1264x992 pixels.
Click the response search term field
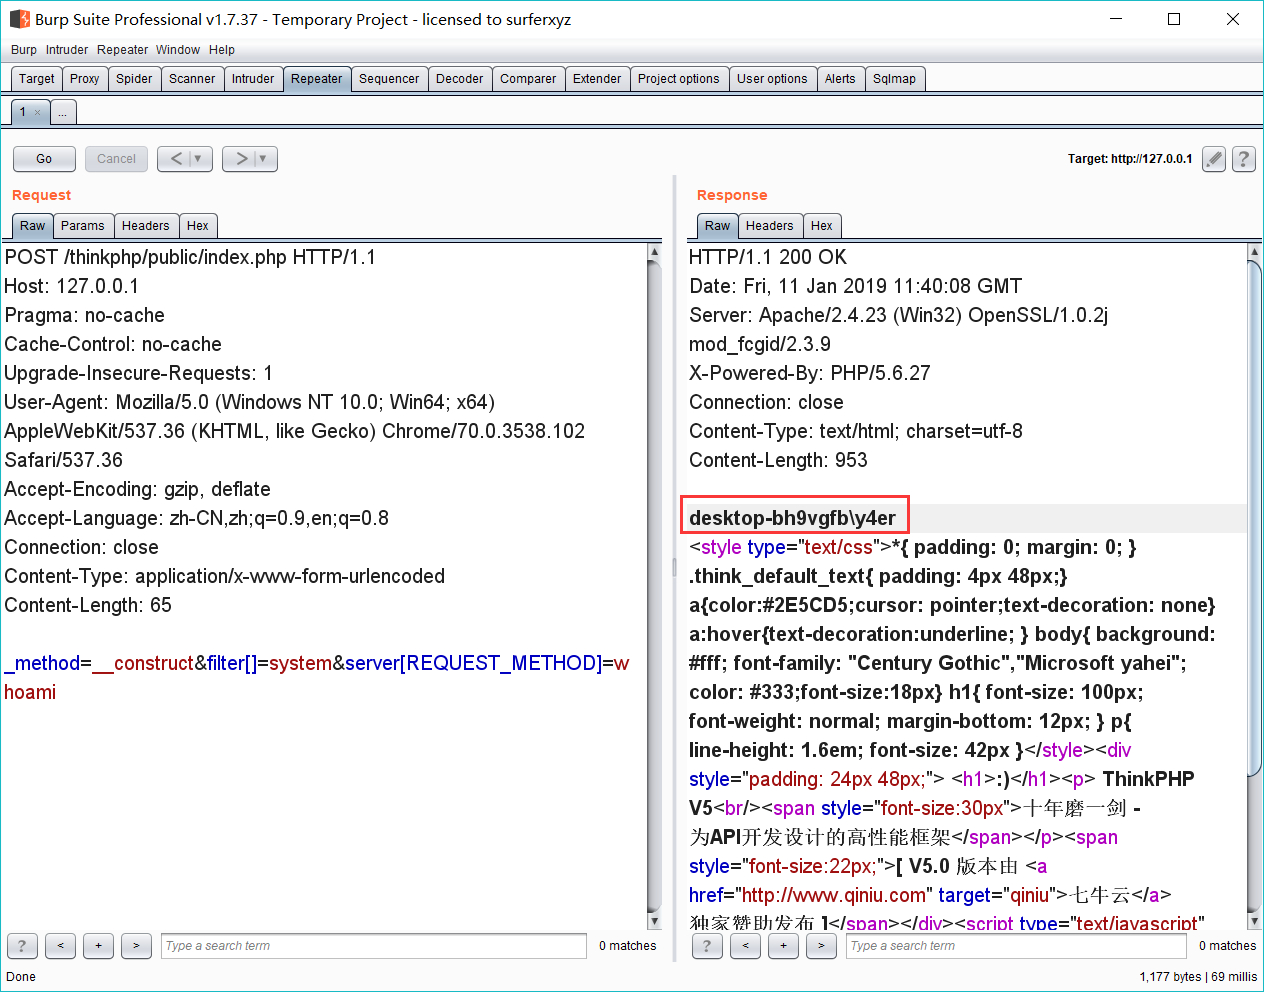click(x=1017, y=945)
